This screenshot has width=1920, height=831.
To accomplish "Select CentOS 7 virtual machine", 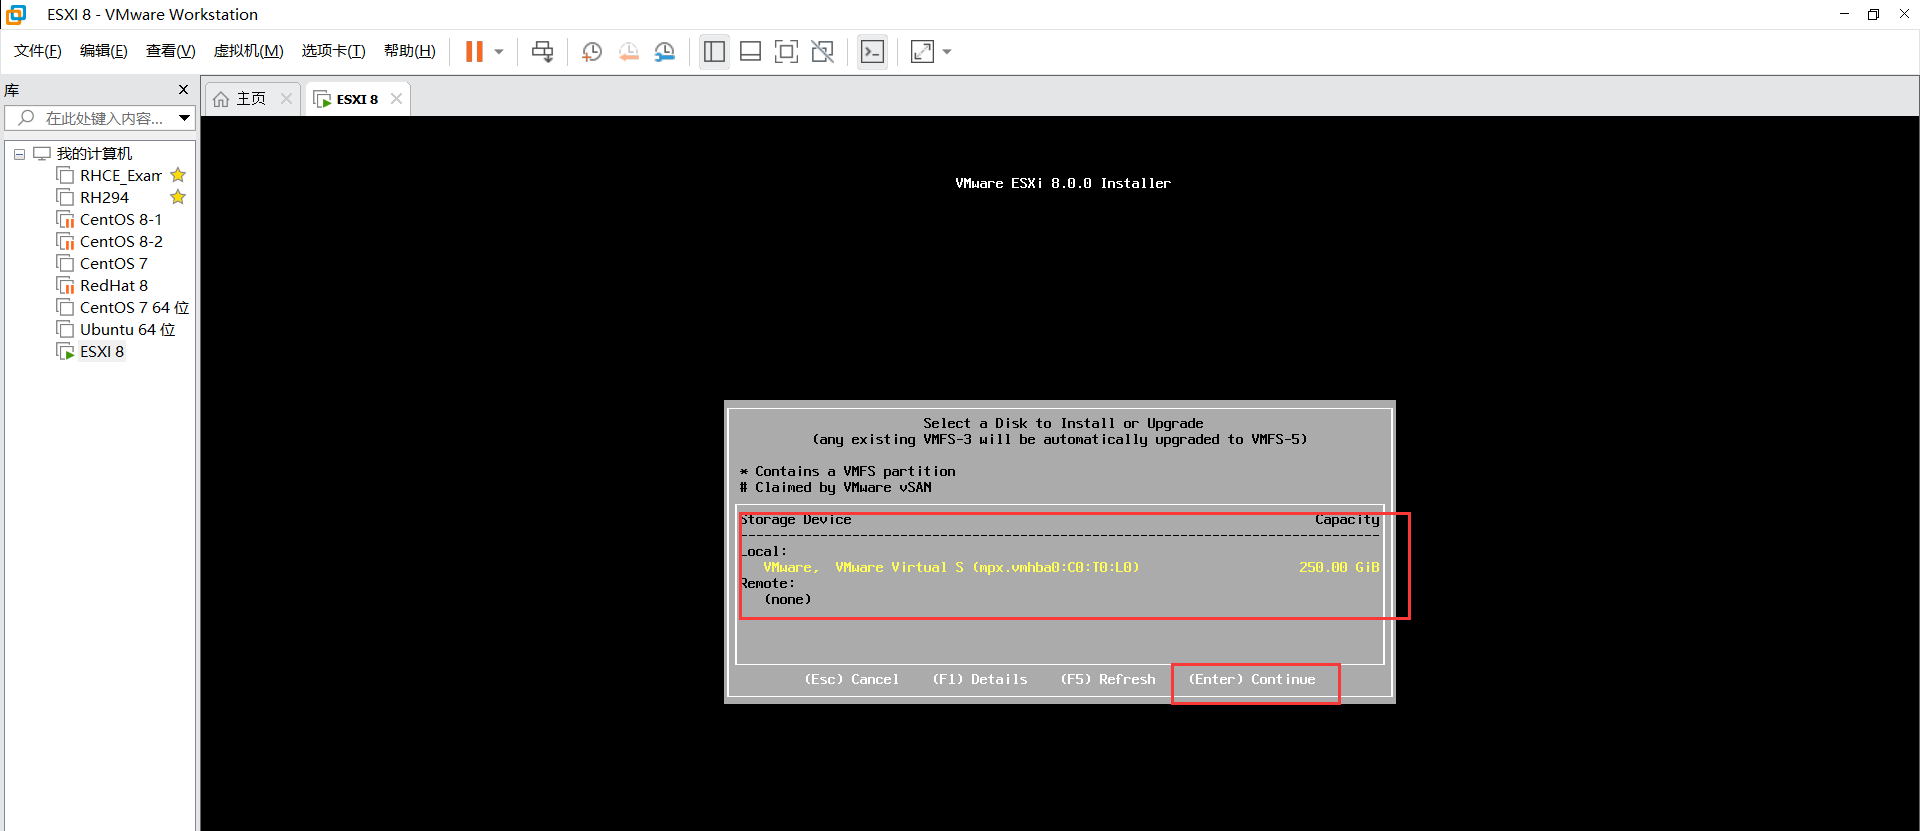I will (113, 264).
